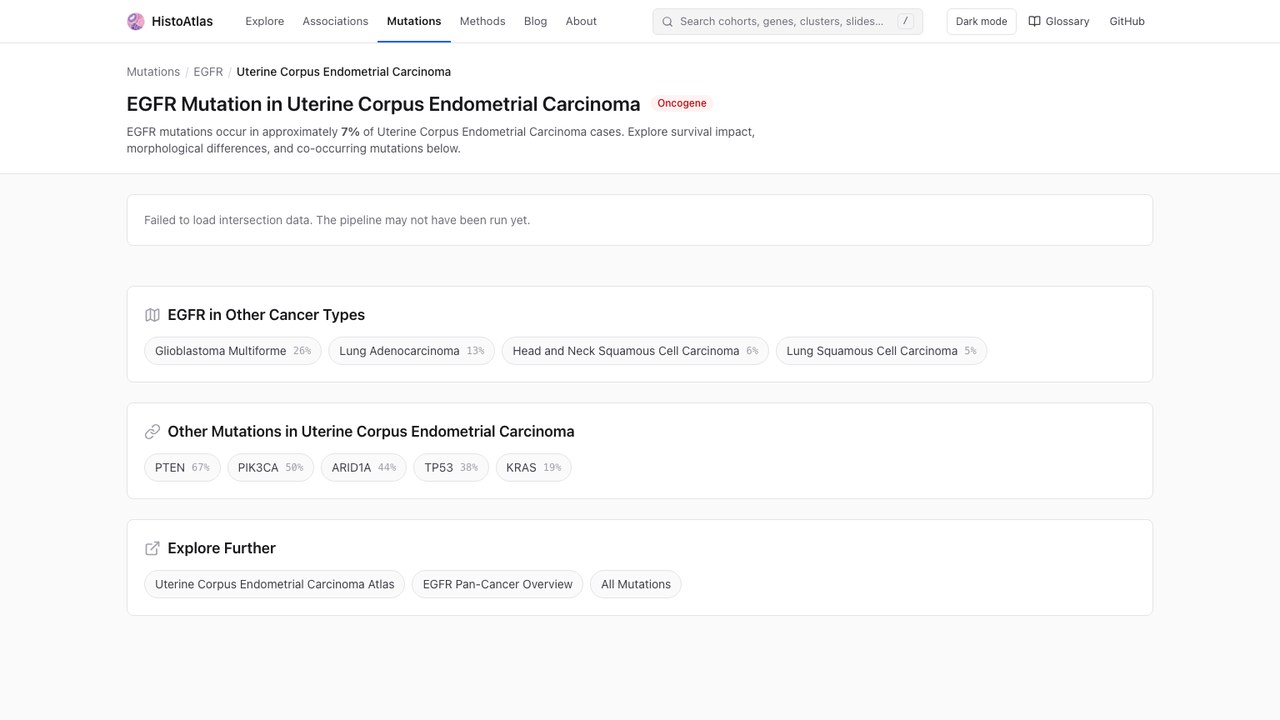Open the Methods nav tab
This screenshot has width=1280, height=720.
tap(482, 21)
